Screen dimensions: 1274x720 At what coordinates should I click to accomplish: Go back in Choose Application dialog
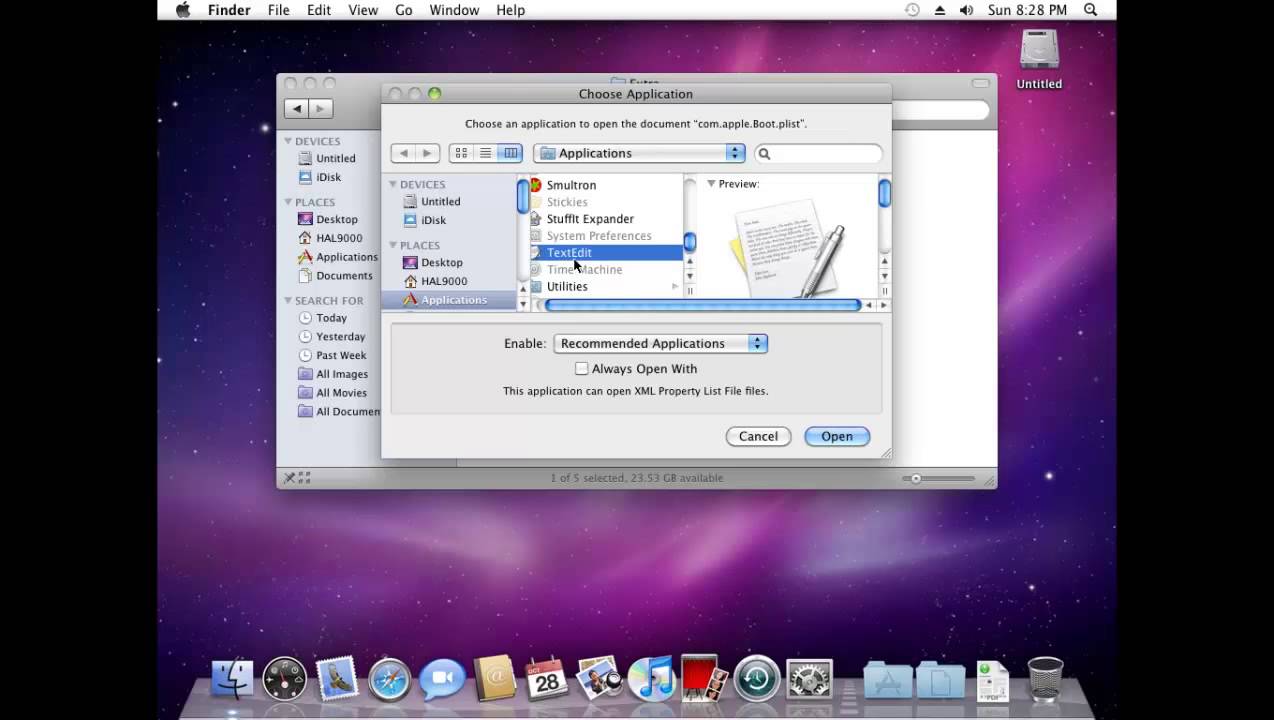tap(403, 153)
